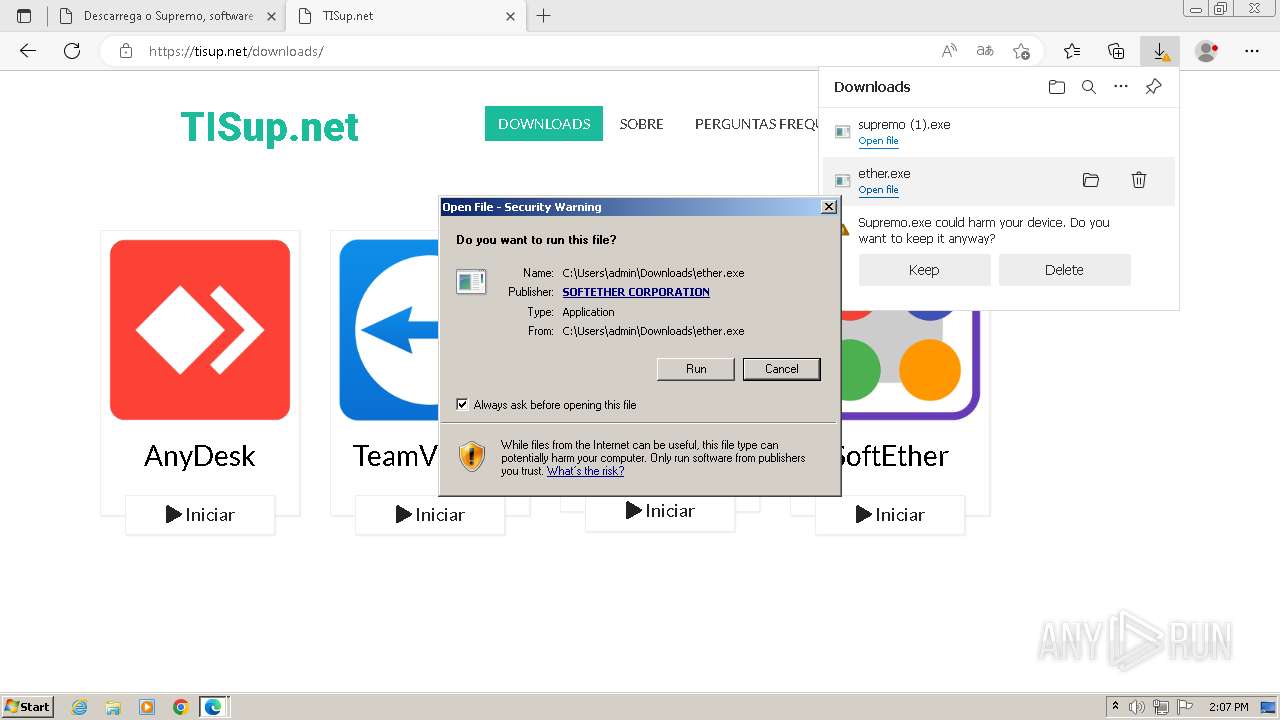The image size is (1280, 720).
Task: Keep the Supremo.exe download
Action: click(924, 270)
